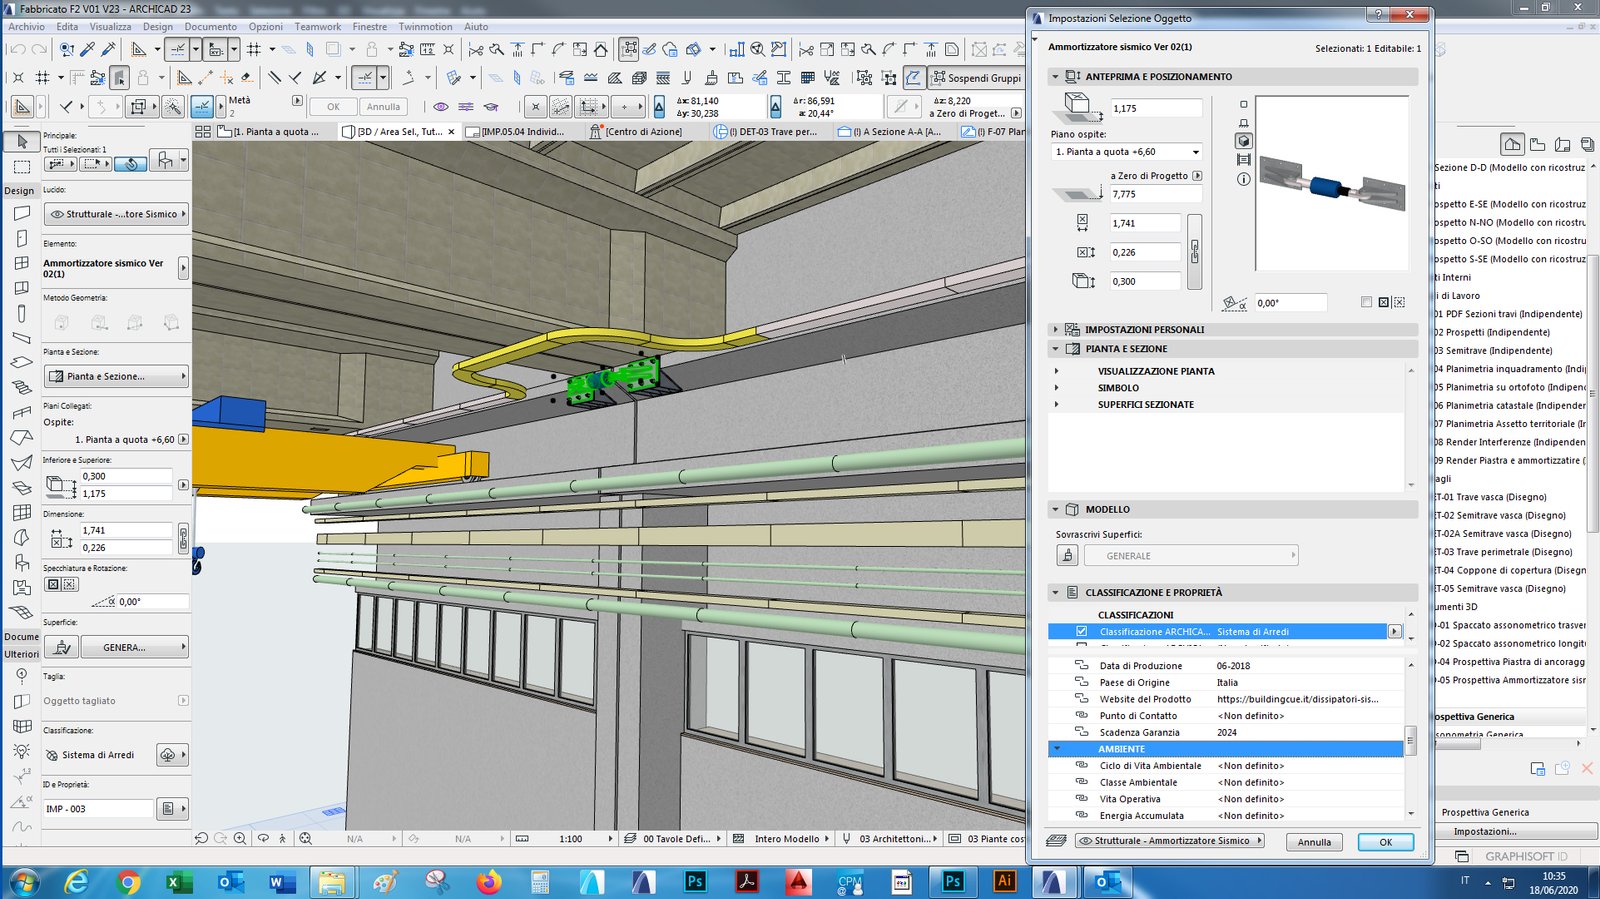Click the OK button in dialog

pyautogui.click(x=1385, y=842)
